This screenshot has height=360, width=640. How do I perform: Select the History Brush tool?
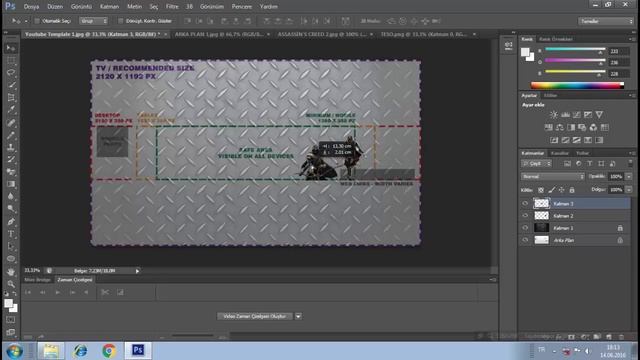pos(11,159)
